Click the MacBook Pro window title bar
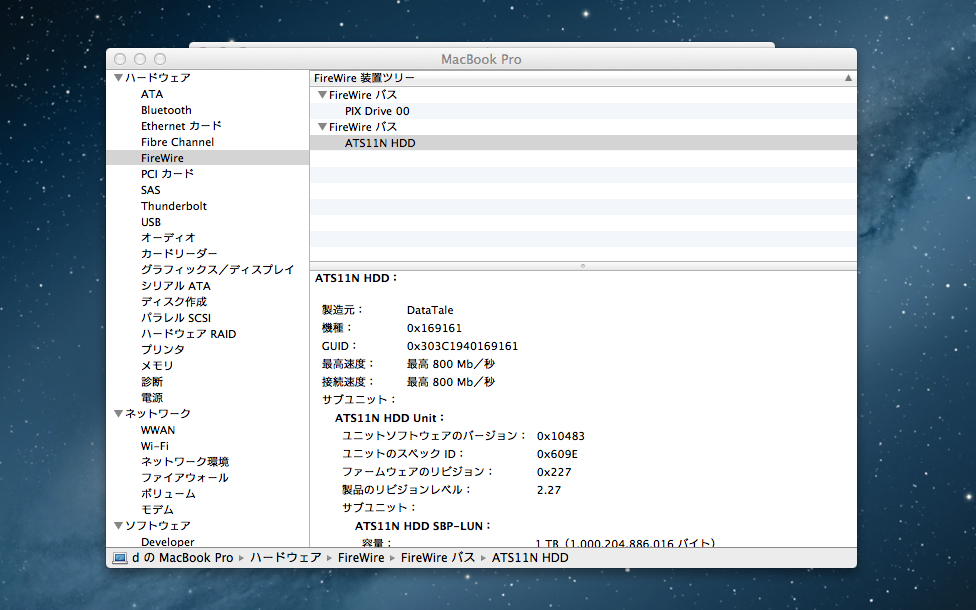 (481, 59)
